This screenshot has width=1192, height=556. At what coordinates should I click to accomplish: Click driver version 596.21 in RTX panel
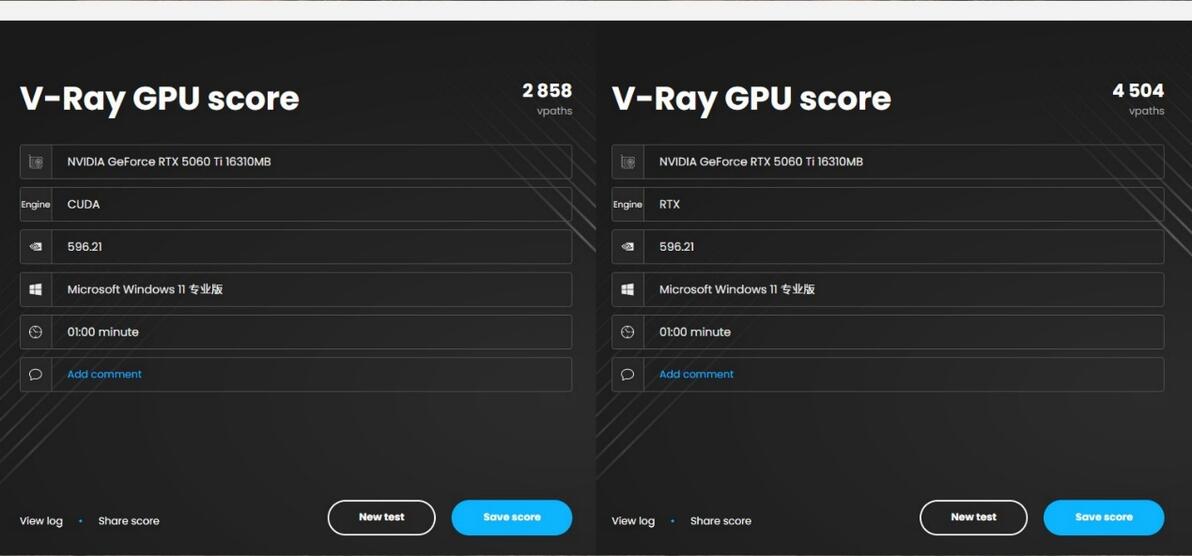677,247
